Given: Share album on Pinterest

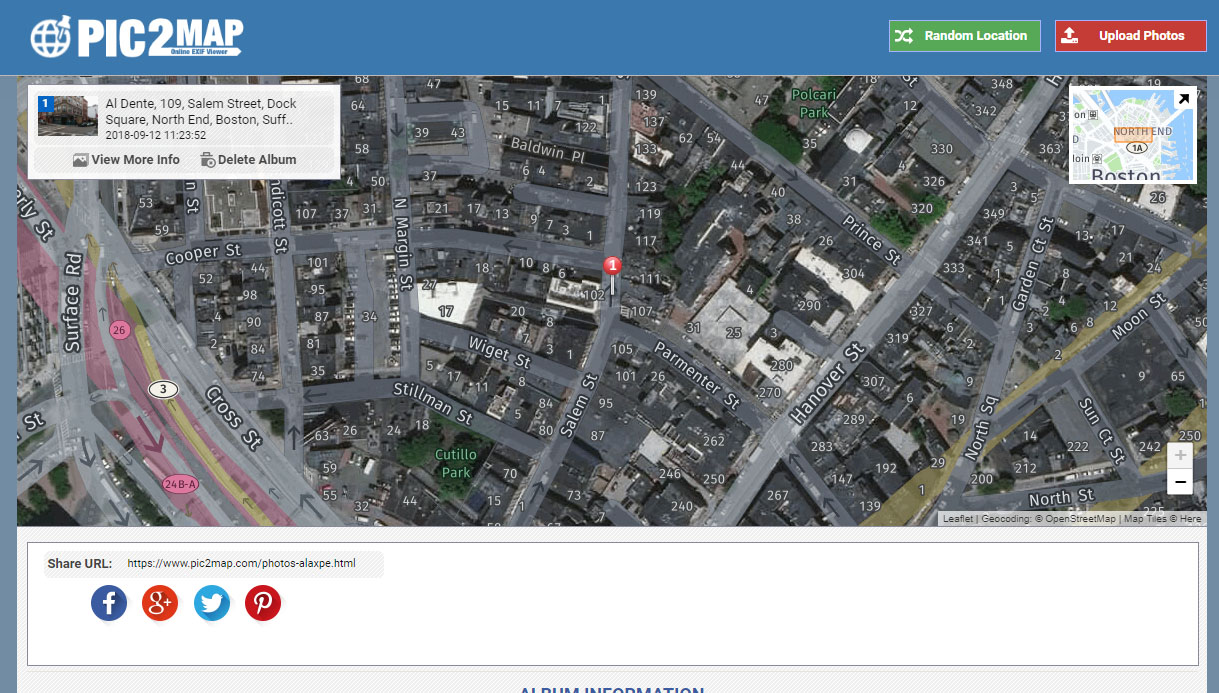Looking at the screenshot, I should tap(263, 603).
